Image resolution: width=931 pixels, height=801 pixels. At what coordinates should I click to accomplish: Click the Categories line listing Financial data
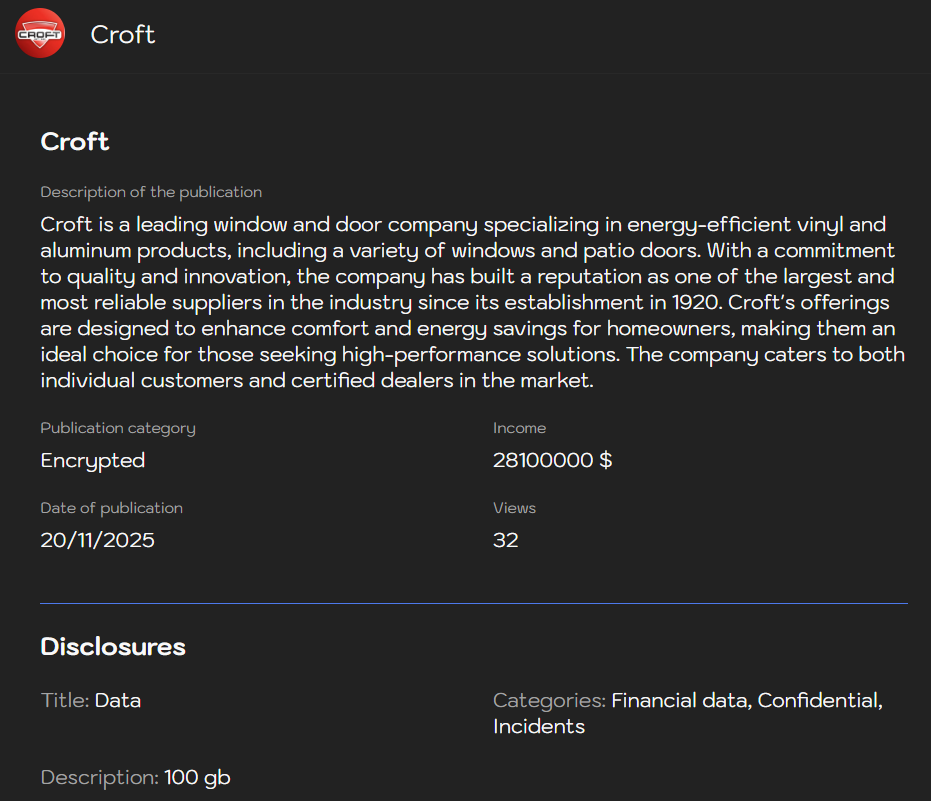pos(688,713)
